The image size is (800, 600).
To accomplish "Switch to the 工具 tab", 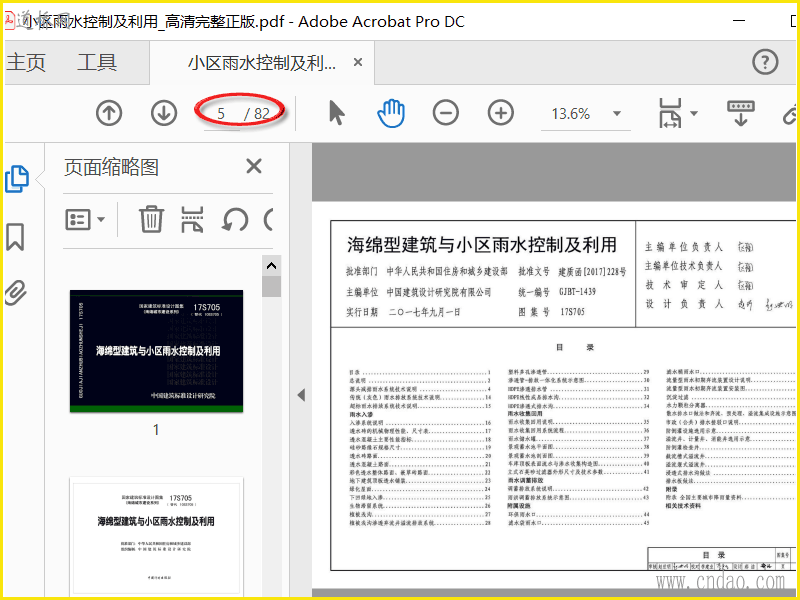I will [97, 63].
